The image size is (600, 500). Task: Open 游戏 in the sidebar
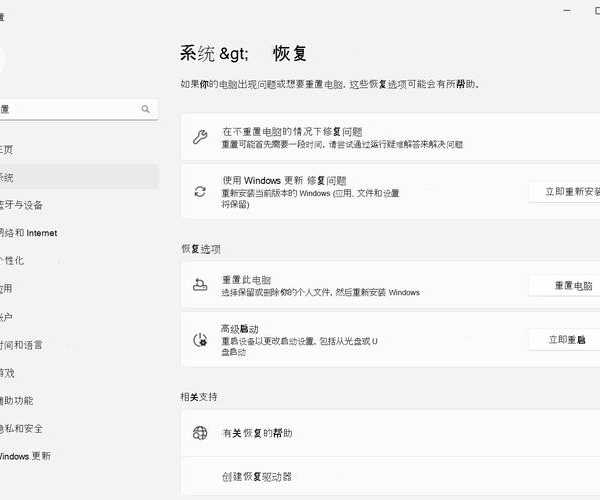(x=78, y=373)
